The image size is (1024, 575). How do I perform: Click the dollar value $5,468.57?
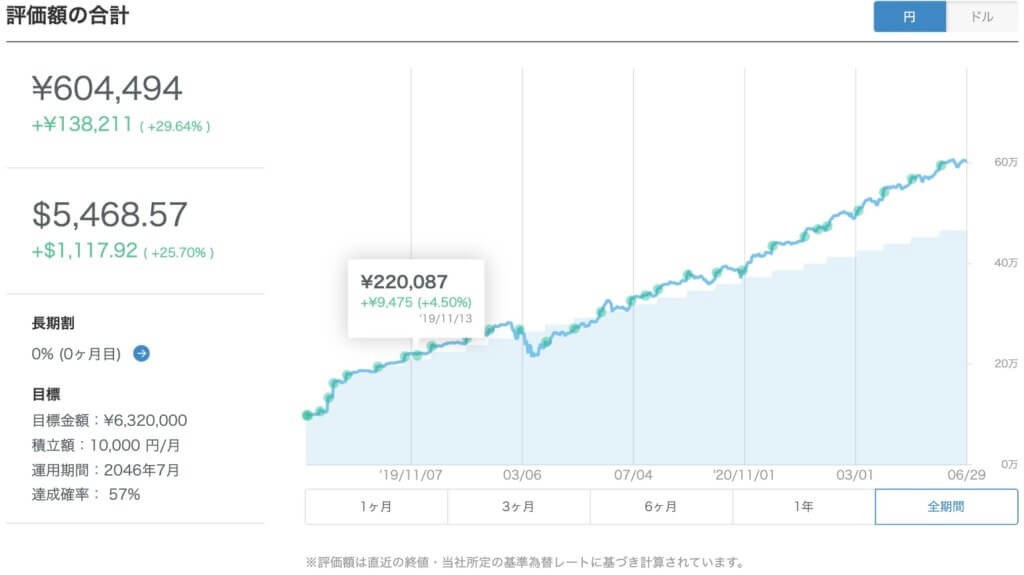(x=110, y=214)
